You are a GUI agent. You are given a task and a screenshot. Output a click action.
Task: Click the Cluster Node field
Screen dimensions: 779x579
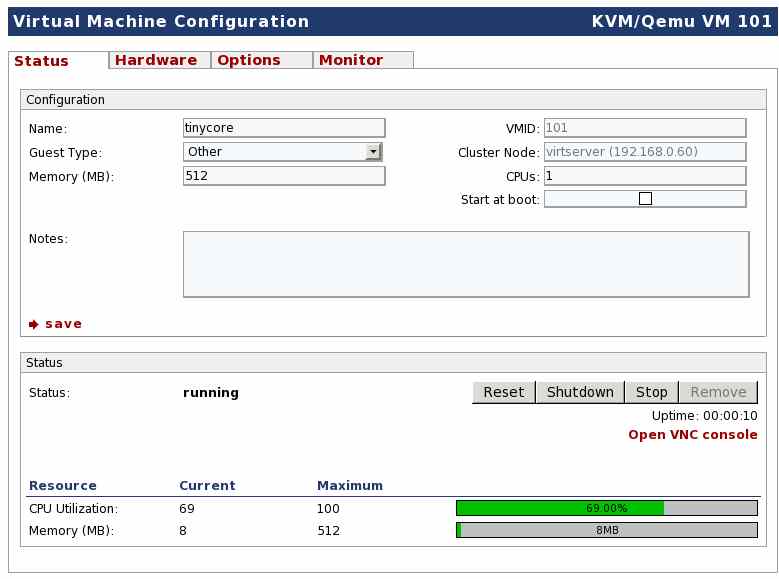pyautogui.click(x=645, y=152)
